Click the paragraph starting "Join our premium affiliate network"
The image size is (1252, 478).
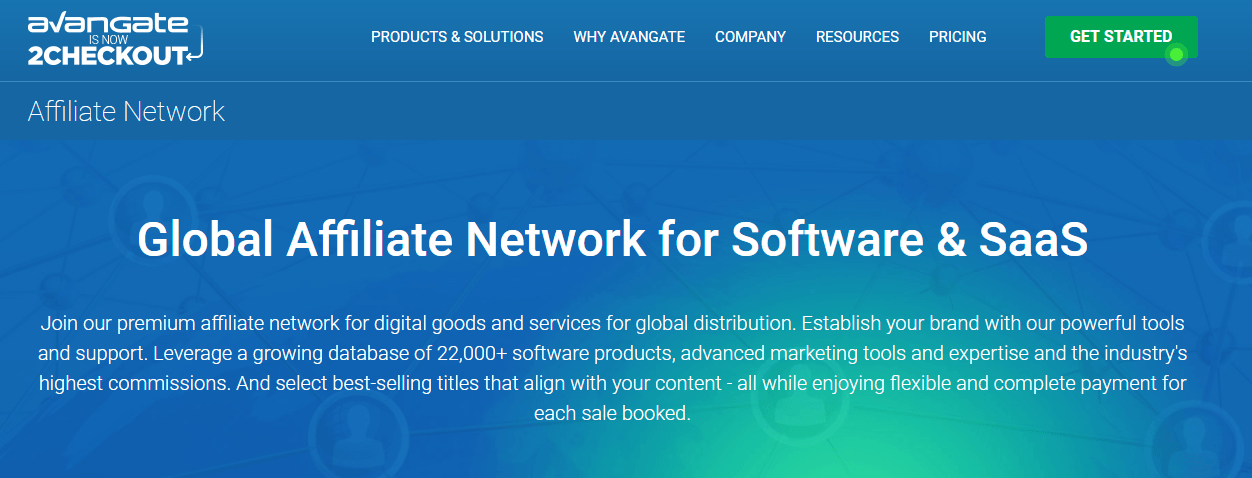click(612, 368)
